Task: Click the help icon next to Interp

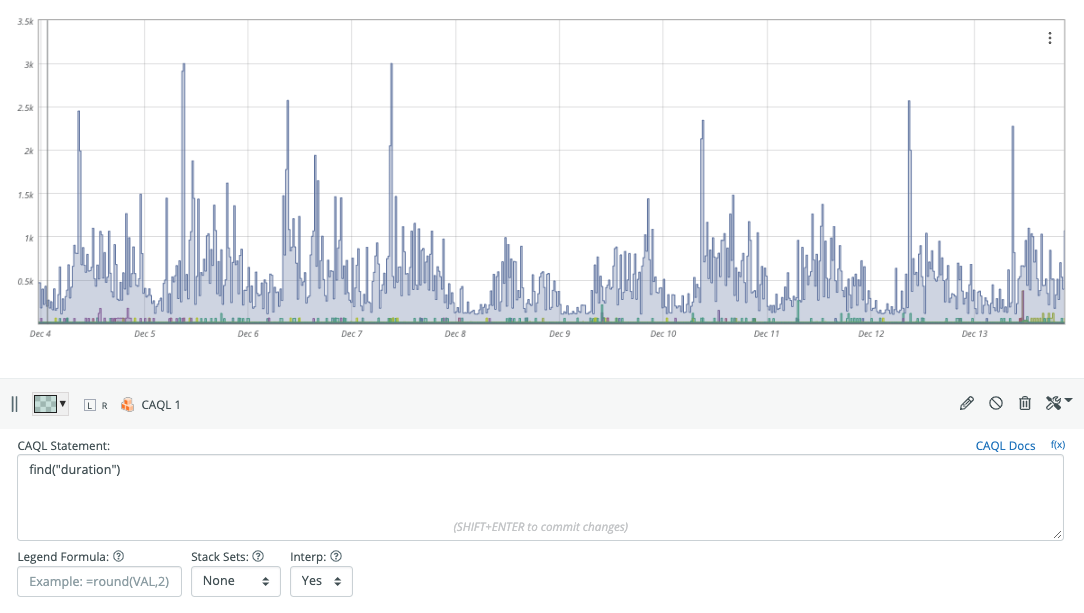Action: pyautogui.click(x=335, y=556)
